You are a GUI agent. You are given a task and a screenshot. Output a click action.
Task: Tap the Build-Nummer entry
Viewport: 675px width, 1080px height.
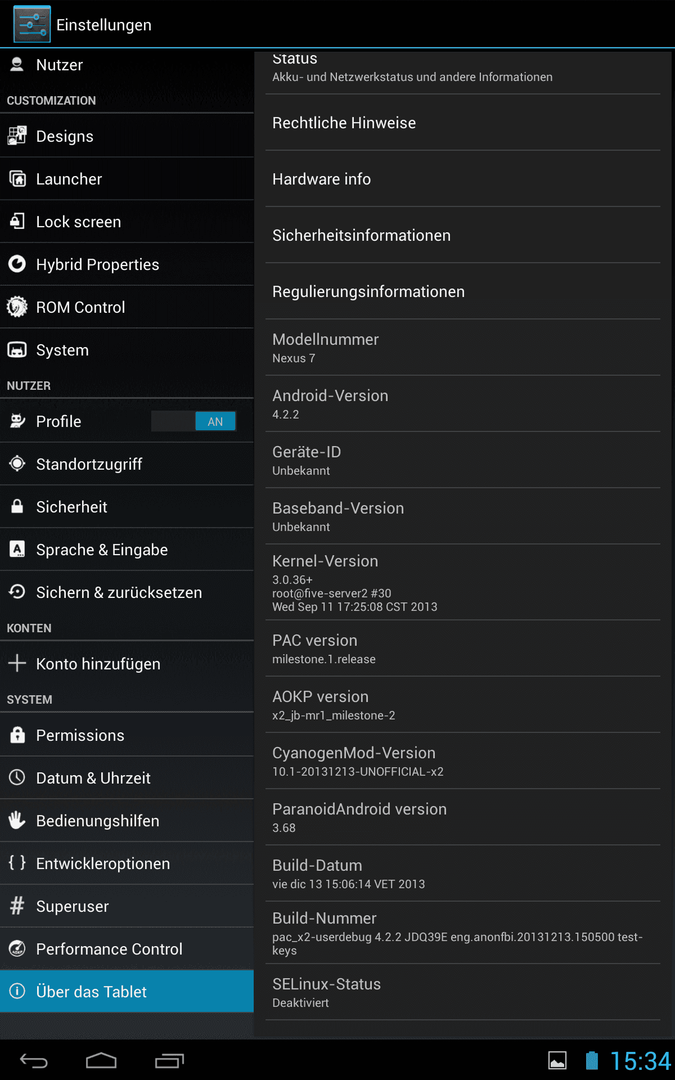[x=463, y=933]
